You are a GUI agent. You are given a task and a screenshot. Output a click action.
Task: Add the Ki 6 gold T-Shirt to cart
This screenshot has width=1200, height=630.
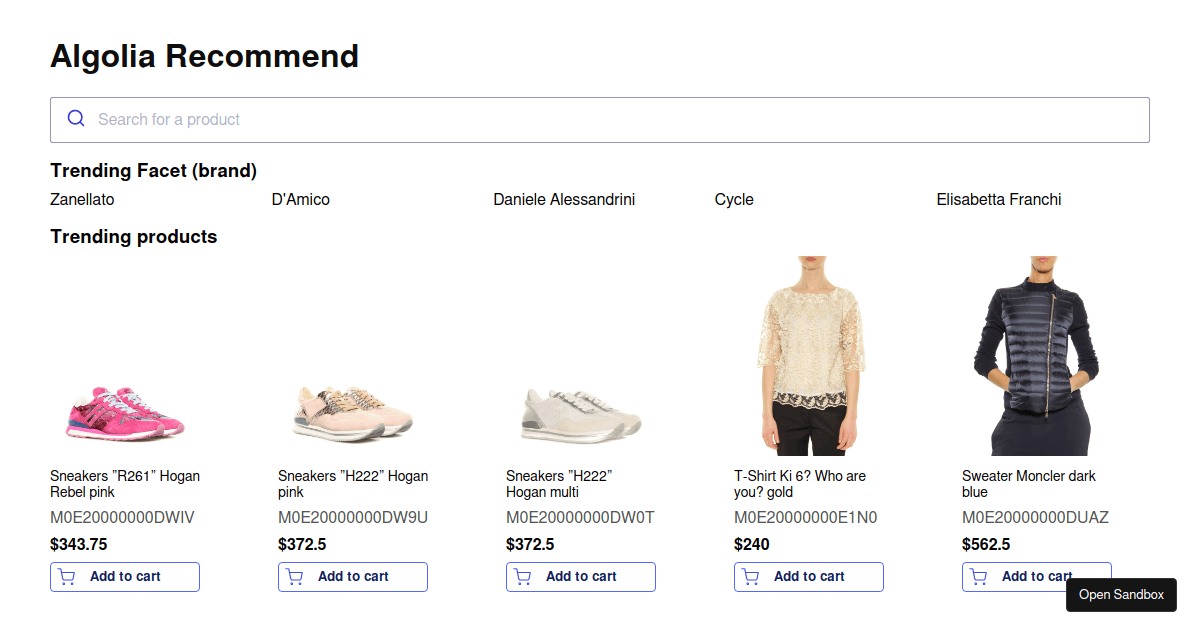[808, 577]
